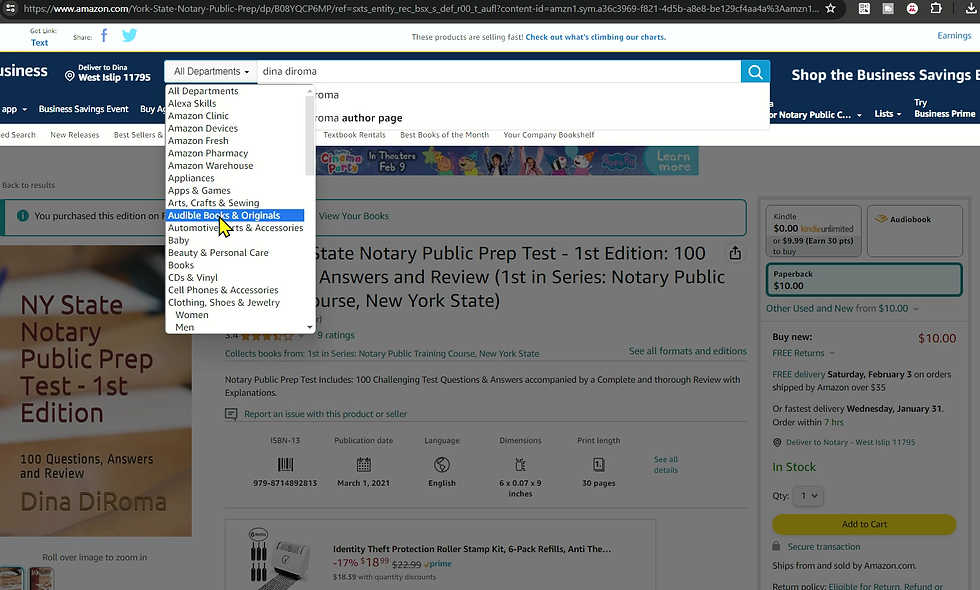
Task: Click the bookmark star in address bar
Action: pos(830,9)
